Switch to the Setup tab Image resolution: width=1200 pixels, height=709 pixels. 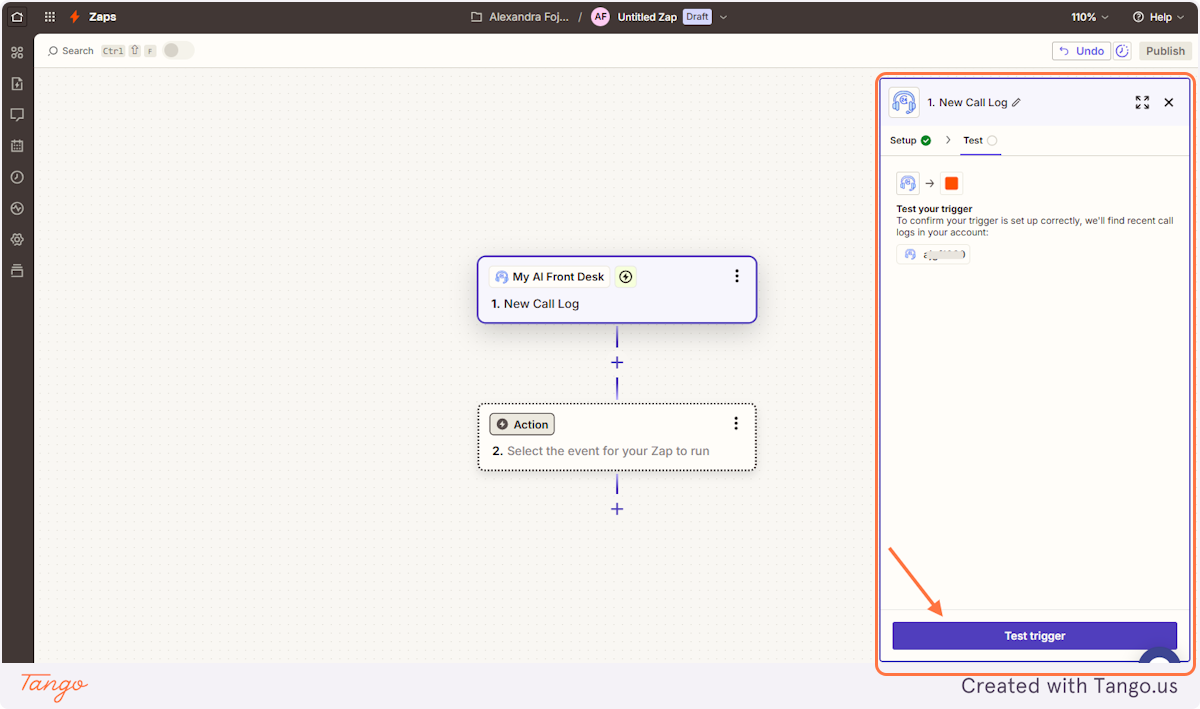coord(911,140)
